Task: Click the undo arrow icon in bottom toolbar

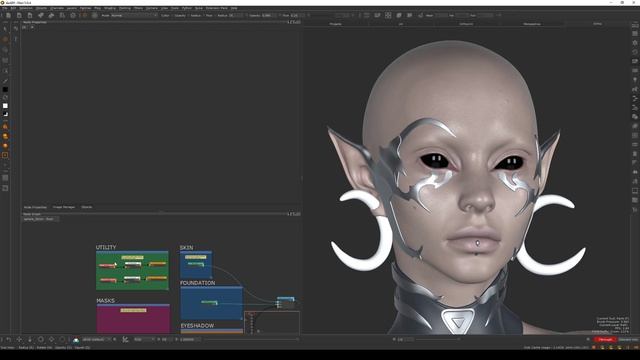Action: tap(9, 340)
